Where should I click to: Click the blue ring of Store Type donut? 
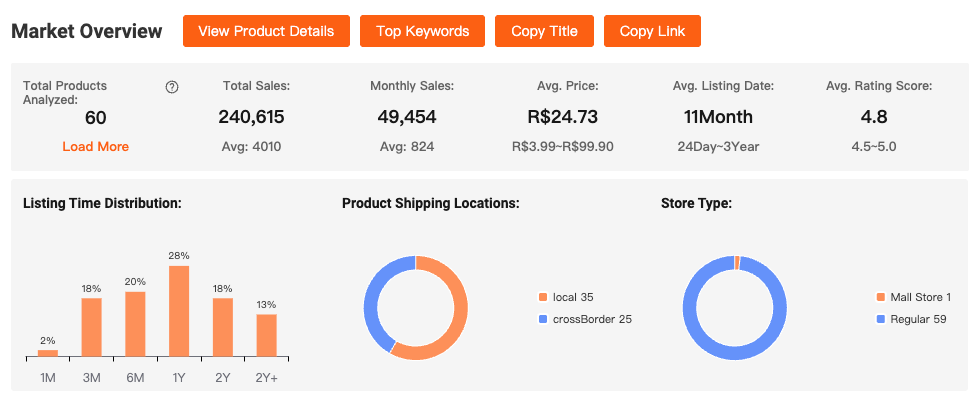[690, 308]
